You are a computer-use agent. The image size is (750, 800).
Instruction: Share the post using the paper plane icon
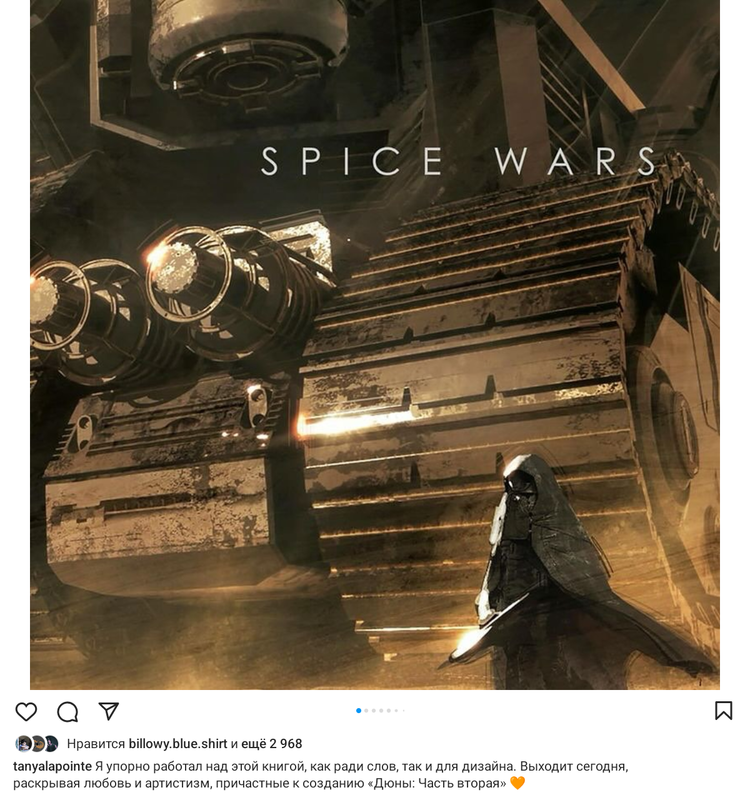tap(109, 711)
